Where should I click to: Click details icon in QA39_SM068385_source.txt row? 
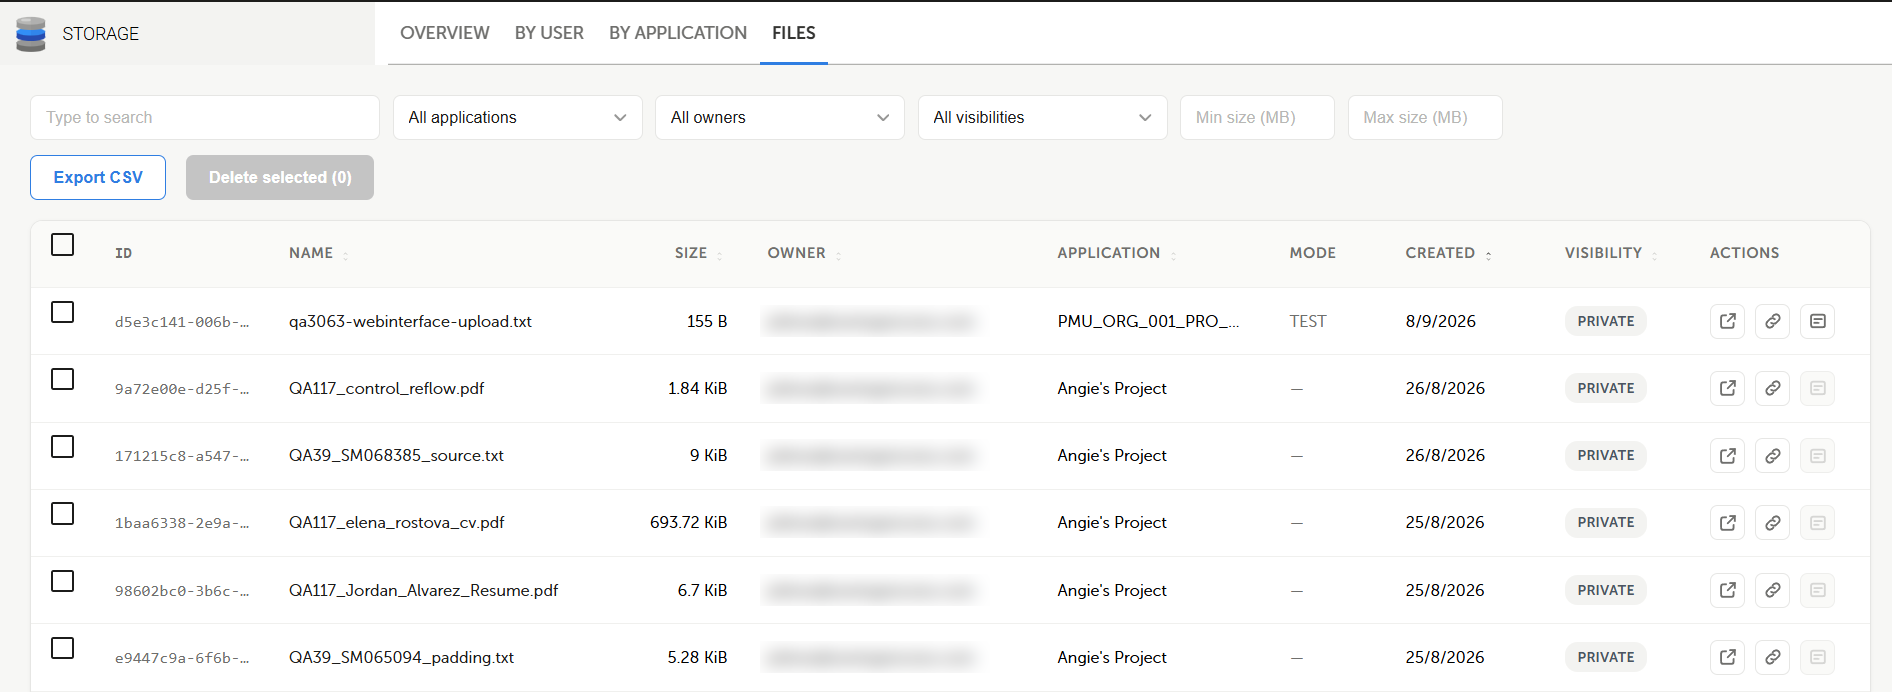click(x=1817, y=456)
